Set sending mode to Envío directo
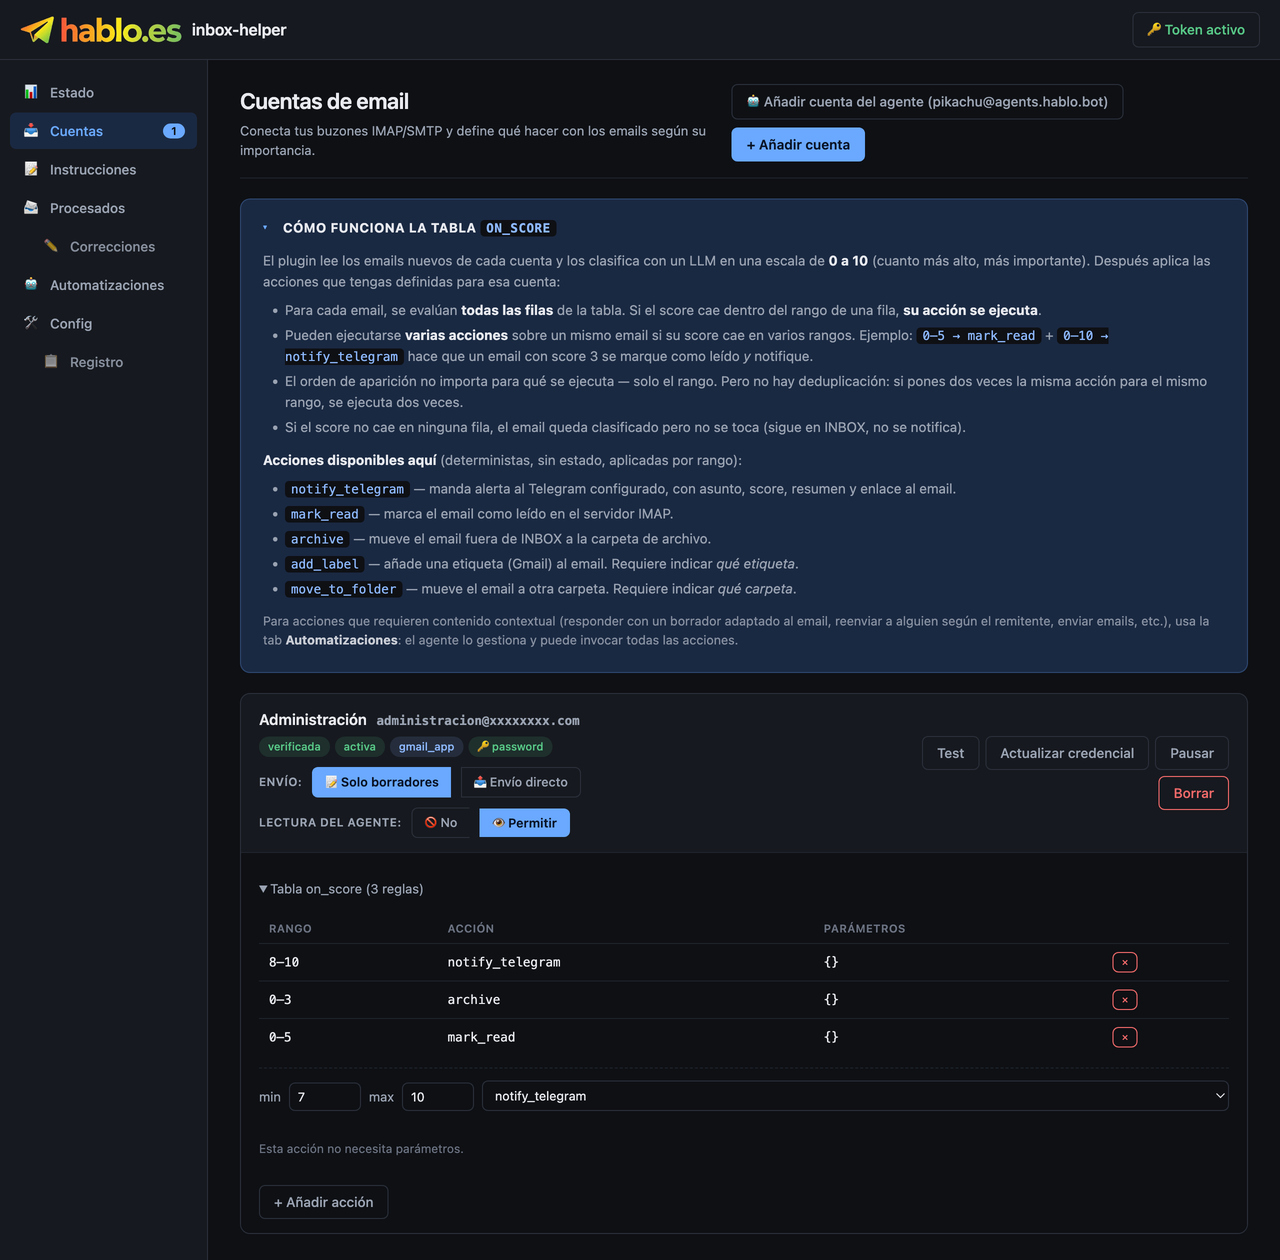This screenshot has height=1260, width=1280. 520,782
